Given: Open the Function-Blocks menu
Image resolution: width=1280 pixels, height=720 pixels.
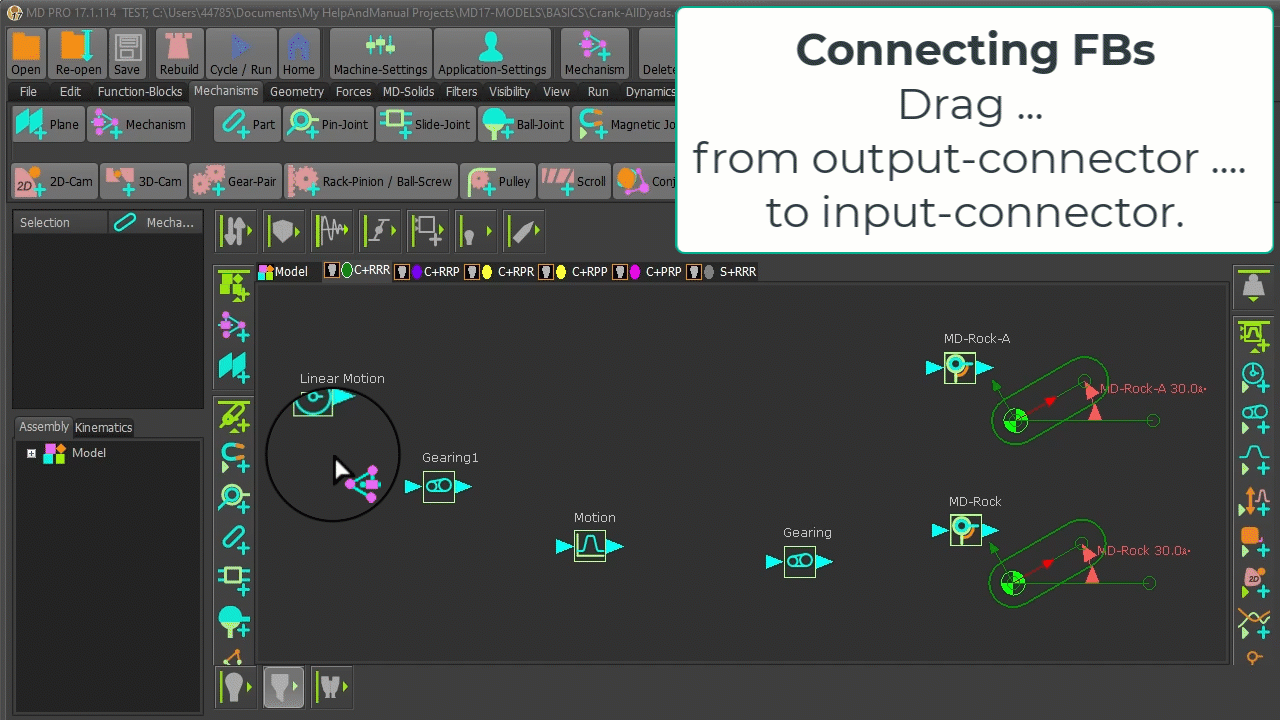Looking at the screenshot, I should (140, 91).
